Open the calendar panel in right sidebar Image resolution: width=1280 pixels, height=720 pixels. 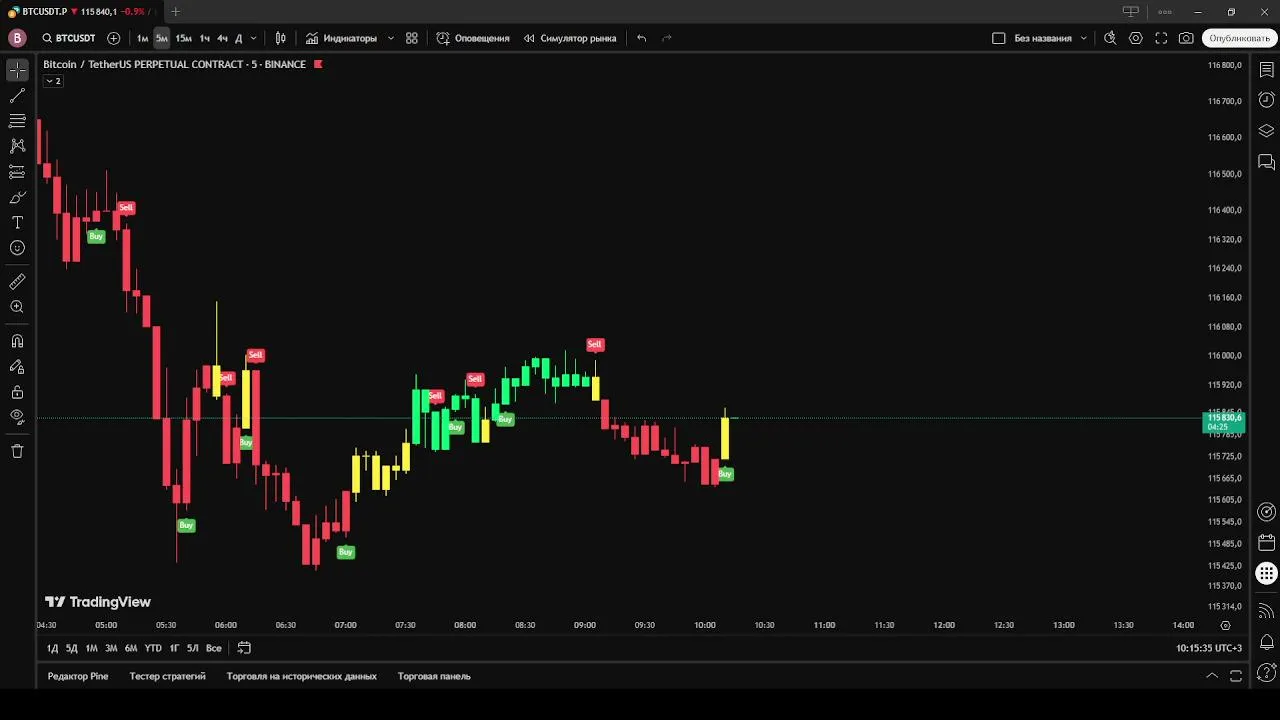tap(1266, 543)
